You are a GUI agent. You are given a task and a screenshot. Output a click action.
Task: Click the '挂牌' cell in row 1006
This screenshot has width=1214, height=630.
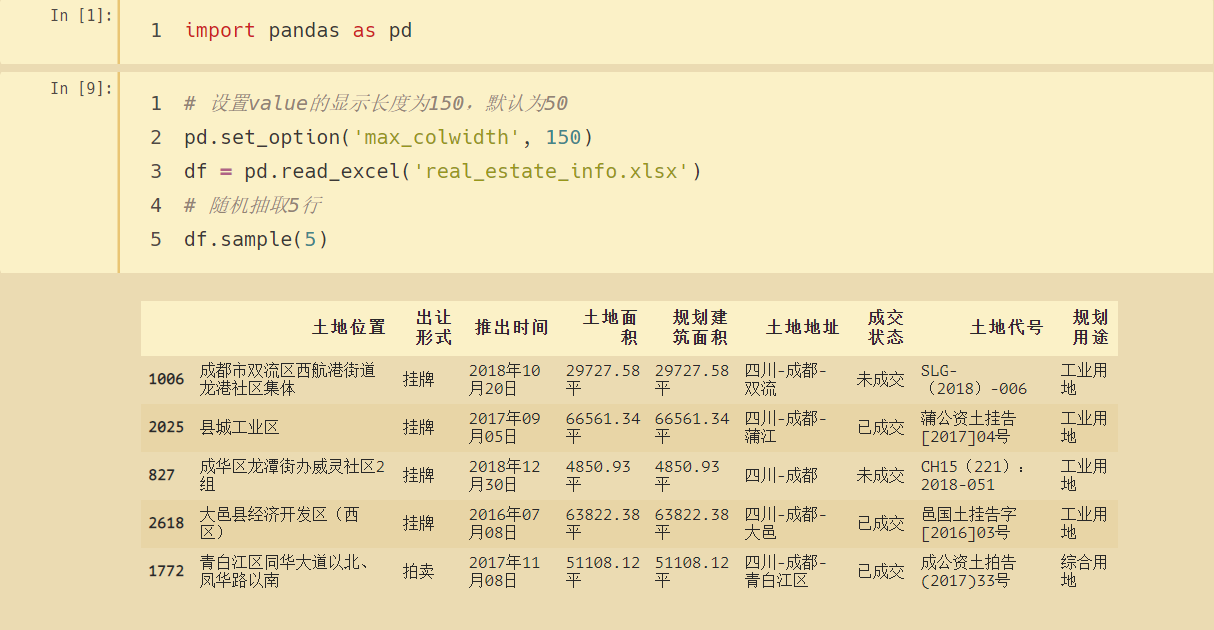coord(419,379)
